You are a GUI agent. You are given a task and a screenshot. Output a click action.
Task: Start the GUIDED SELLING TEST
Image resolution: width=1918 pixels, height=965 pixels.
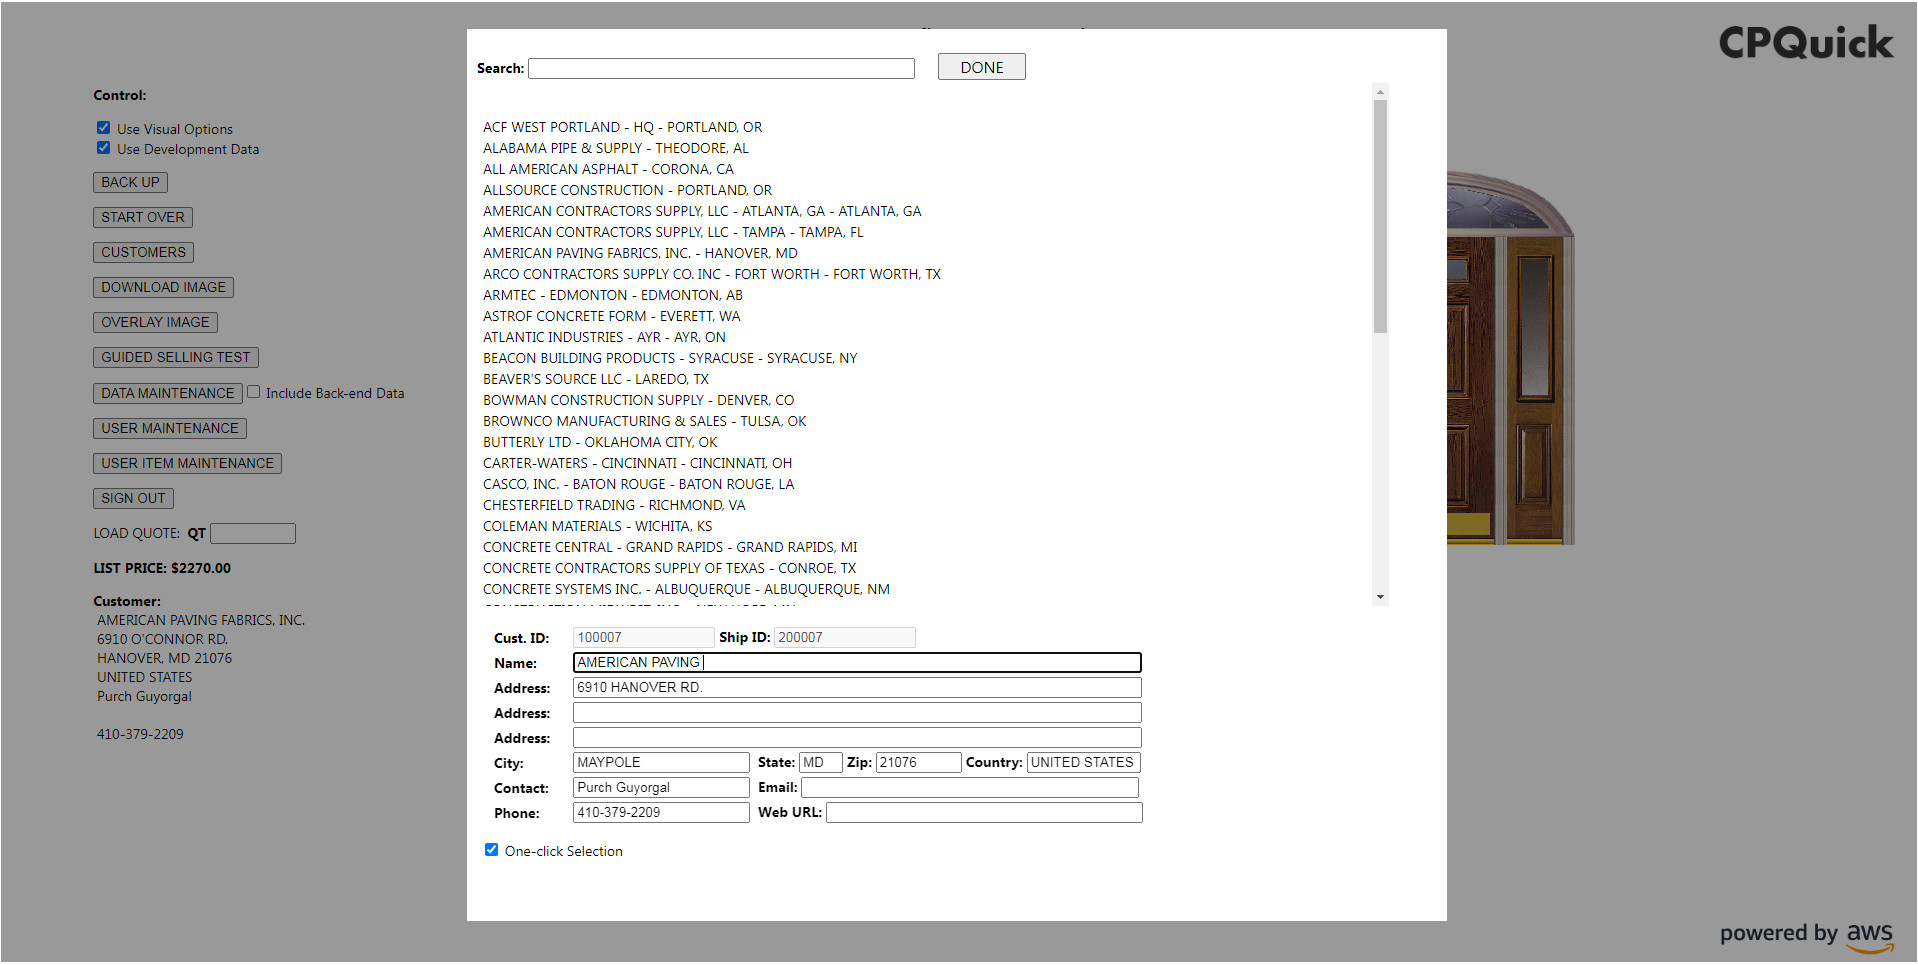175,357
